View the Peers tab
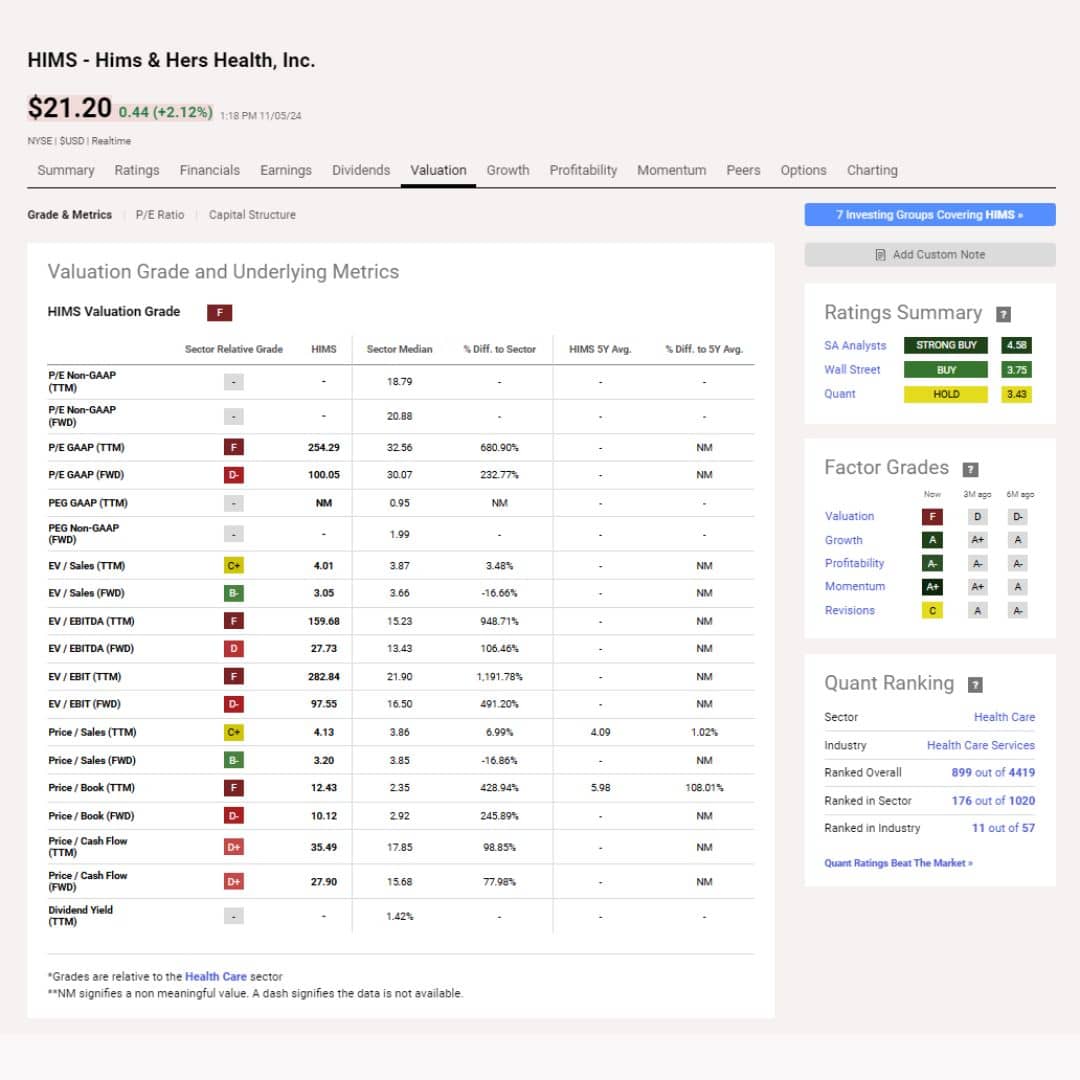Viewport: 1080px width, 1080px height. [x=743, y=170]
